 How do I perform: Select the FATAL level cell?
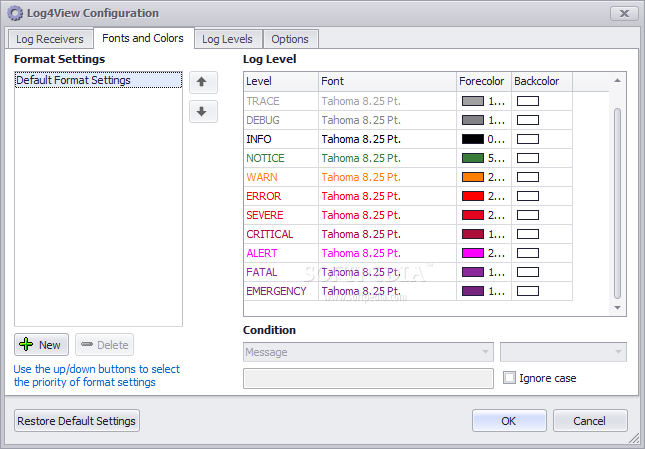[281, 272]
